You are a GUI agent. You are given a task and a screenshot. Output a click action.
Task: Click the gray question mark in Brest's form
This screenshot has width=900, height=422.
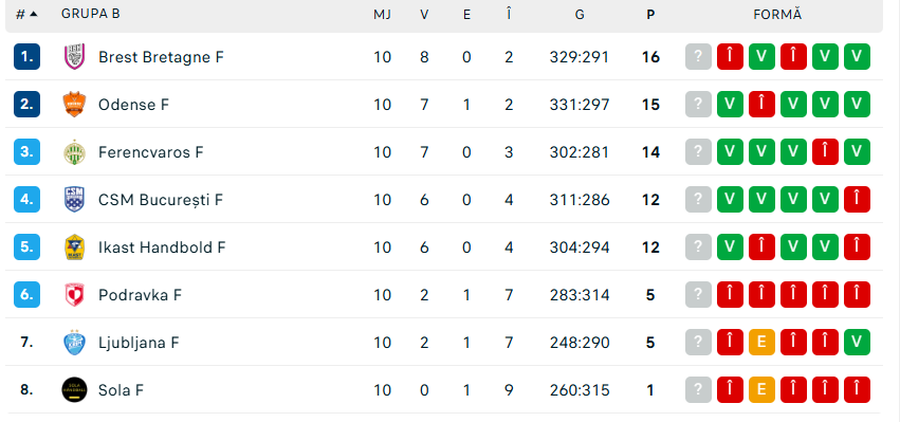click(x=698, y=57)
